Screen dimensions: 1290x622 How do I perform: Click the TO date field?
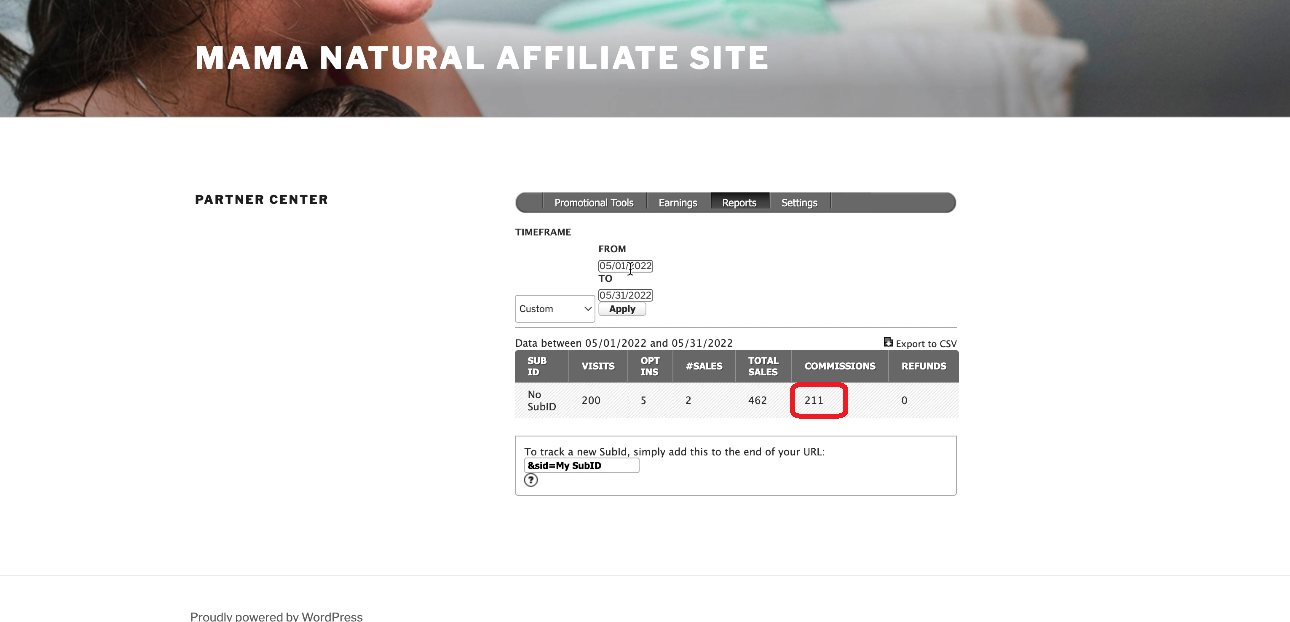[626, 295]
